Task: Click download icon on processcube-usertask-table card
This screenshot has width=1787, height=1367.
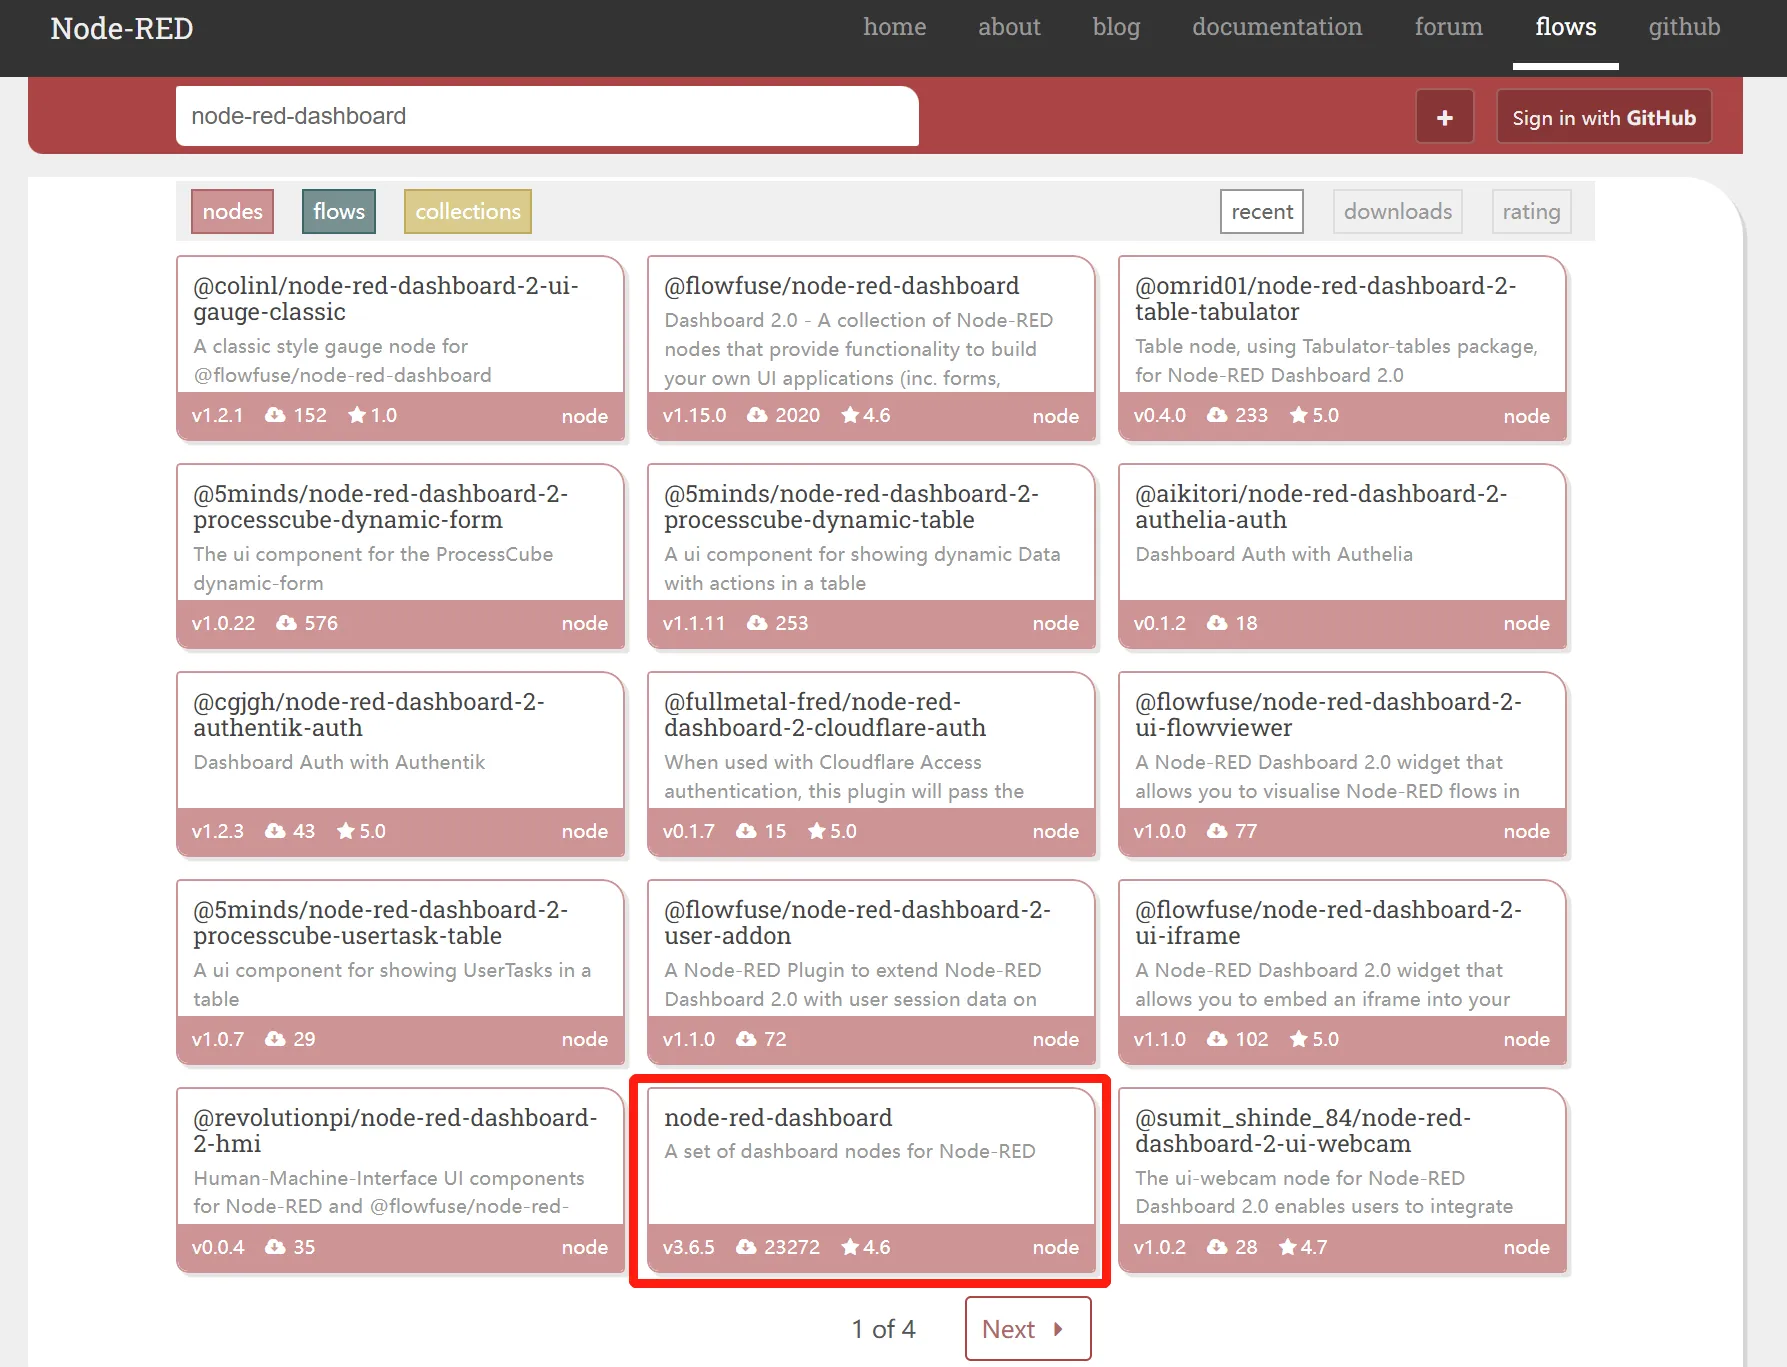Action: tap(275, 1039)
